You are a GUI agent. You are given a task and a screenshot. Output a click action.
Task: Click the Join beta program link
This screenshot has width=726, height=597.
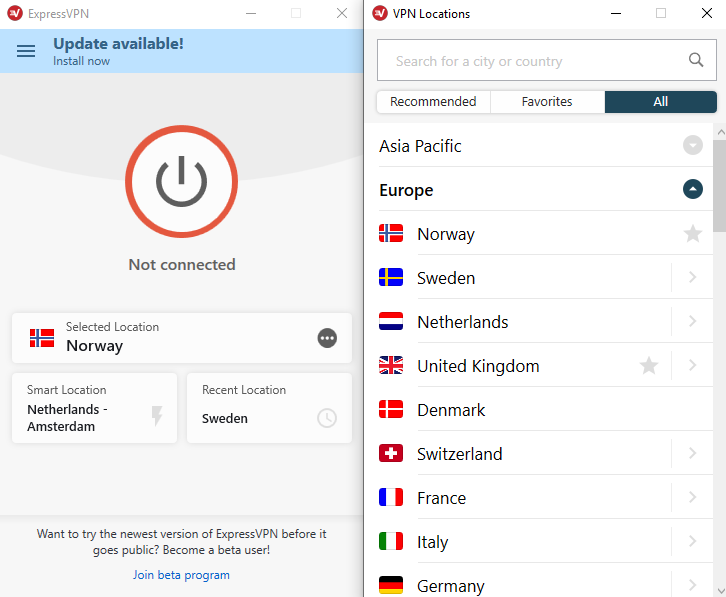181,575
